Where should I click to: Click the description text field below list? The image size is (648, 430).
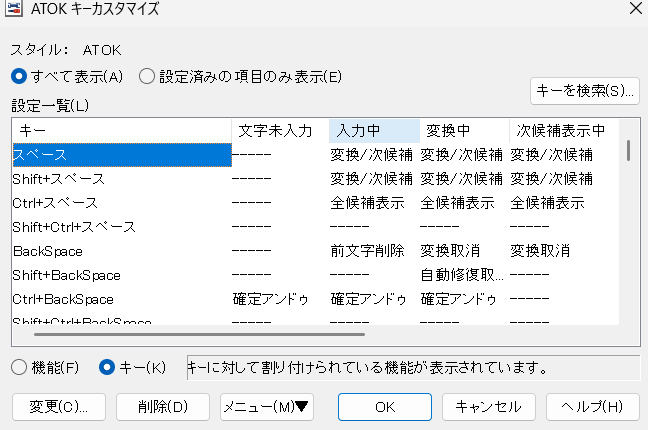pyautogui.click(x=413, y=367)
